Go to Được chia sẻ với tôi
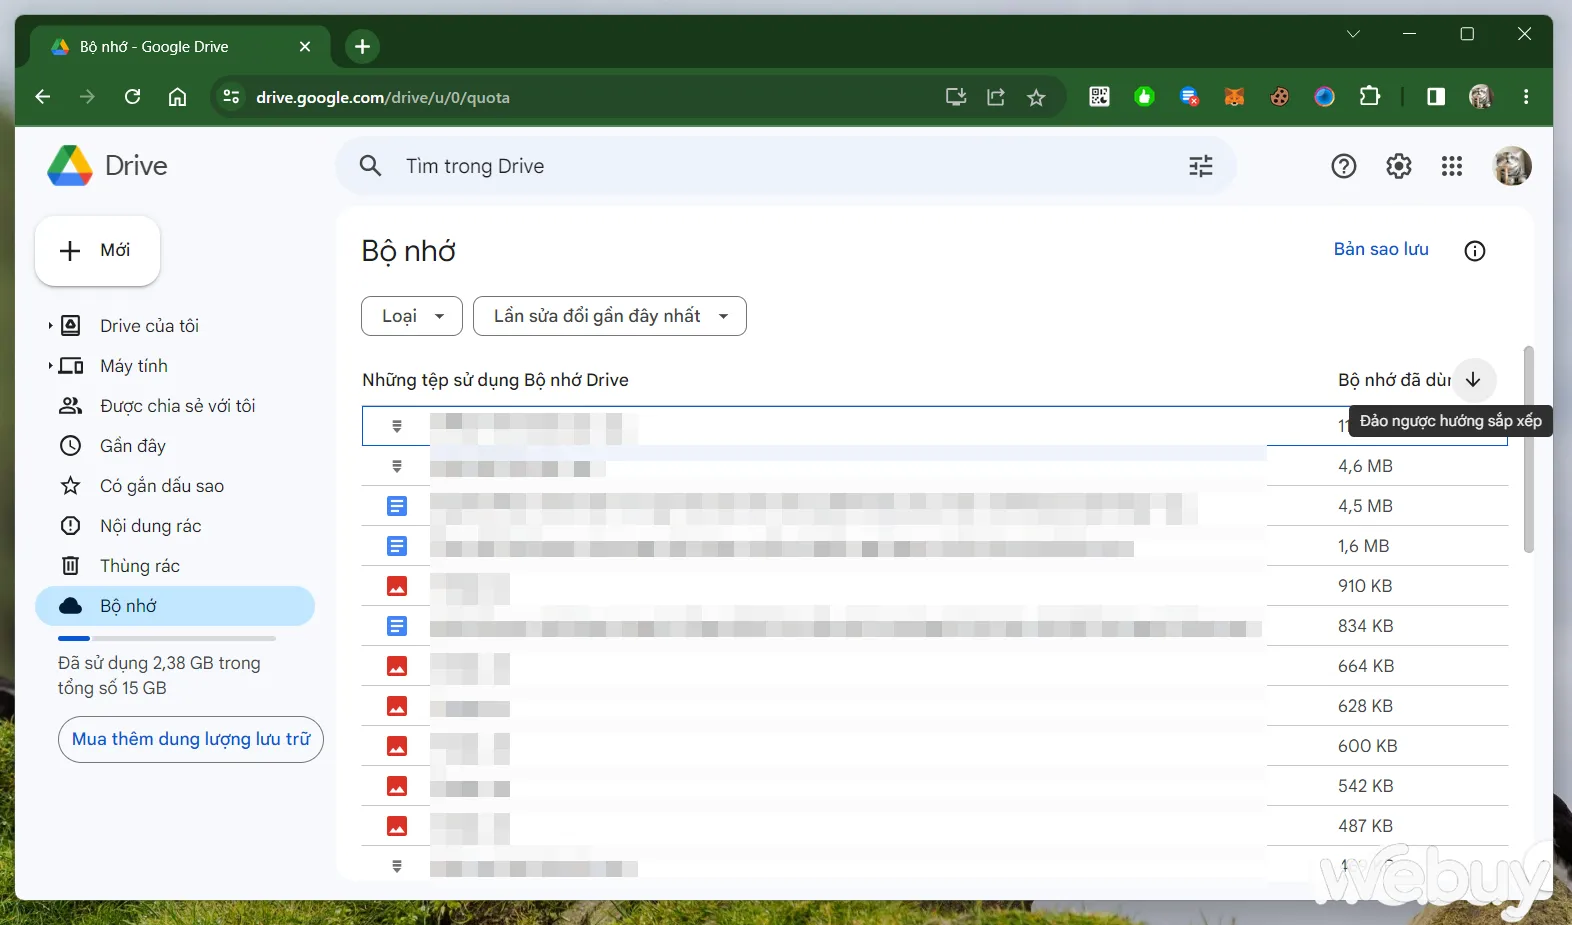This screenshot has width=1572, height=925. tap(177, 406)
